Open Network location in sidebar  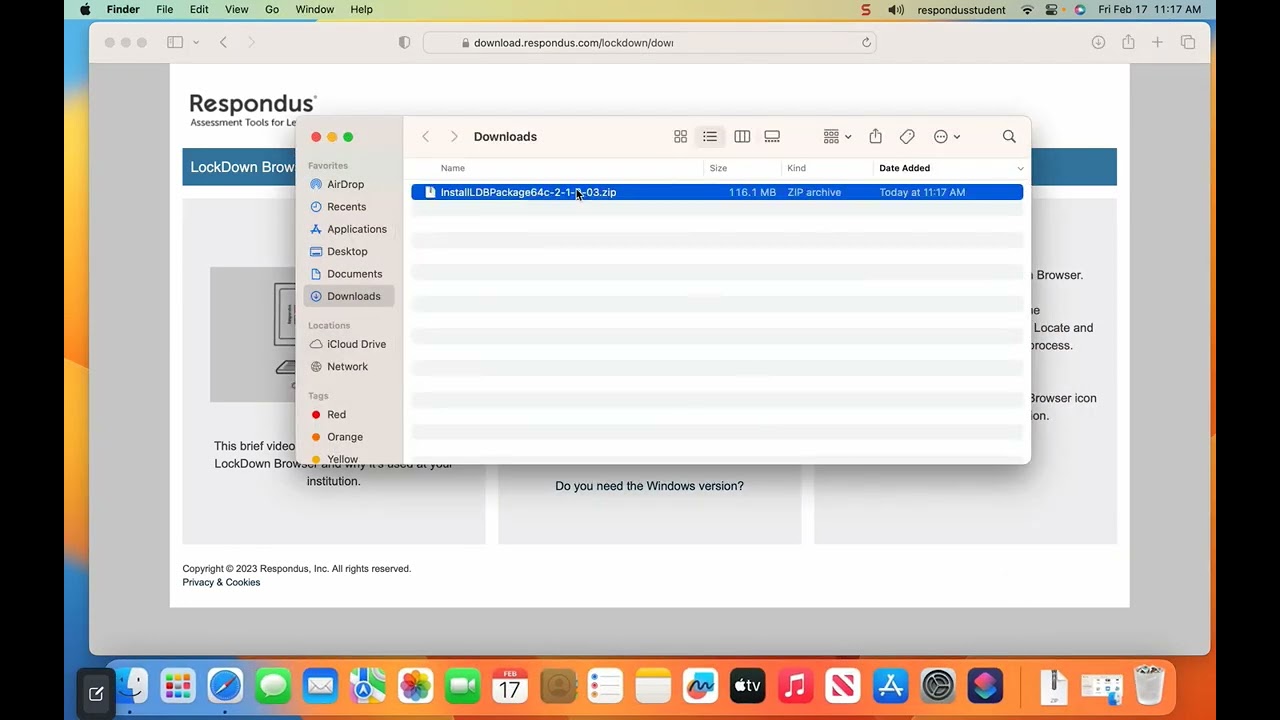[349, 367]
